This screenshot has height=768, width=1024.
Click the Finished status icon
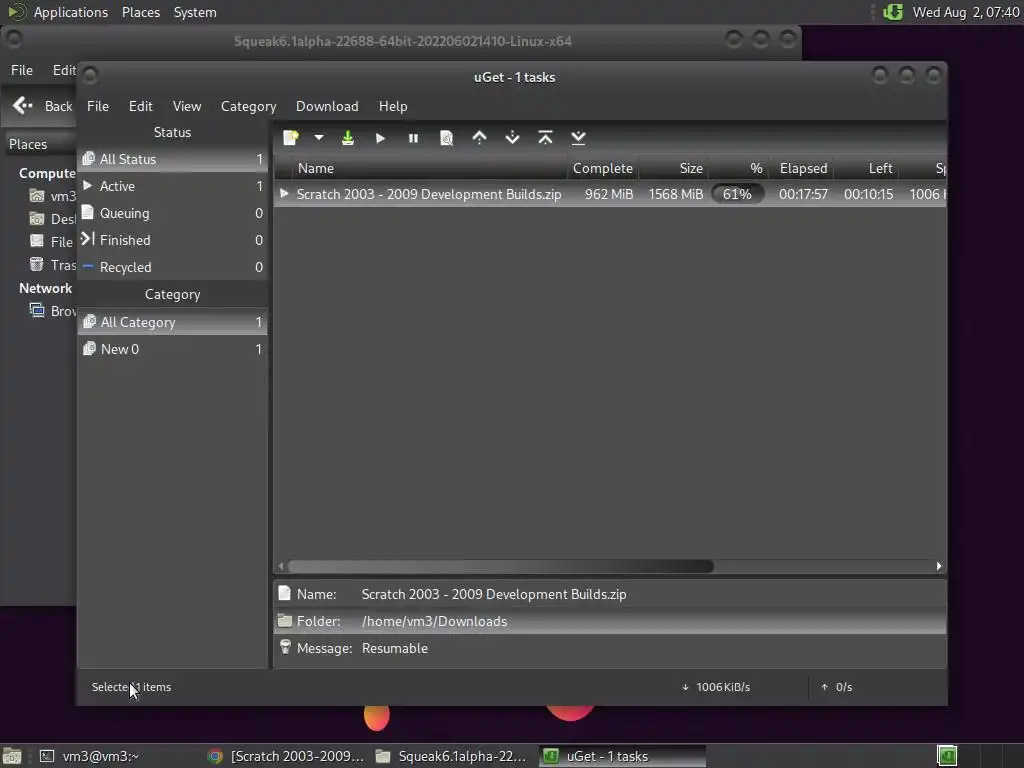coord(88,239)
